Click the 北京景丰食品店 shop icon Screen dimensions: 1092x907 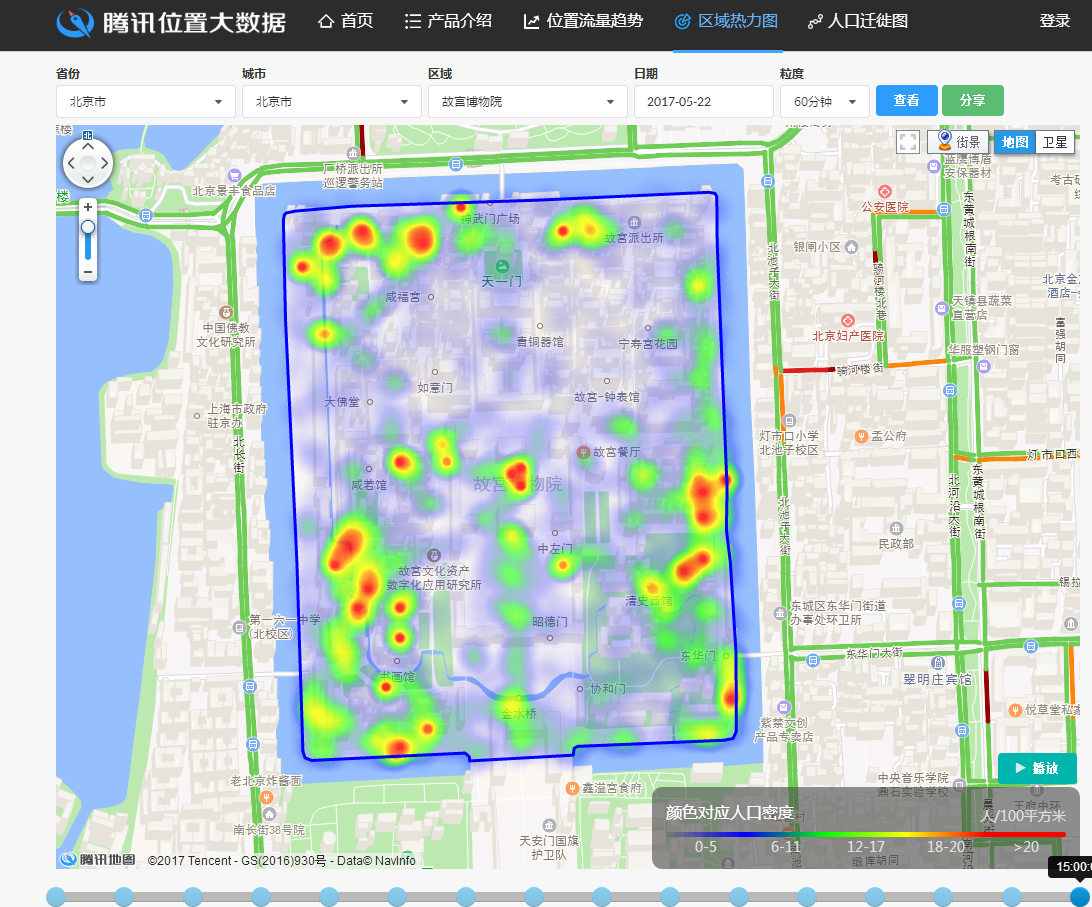point(235,176)
